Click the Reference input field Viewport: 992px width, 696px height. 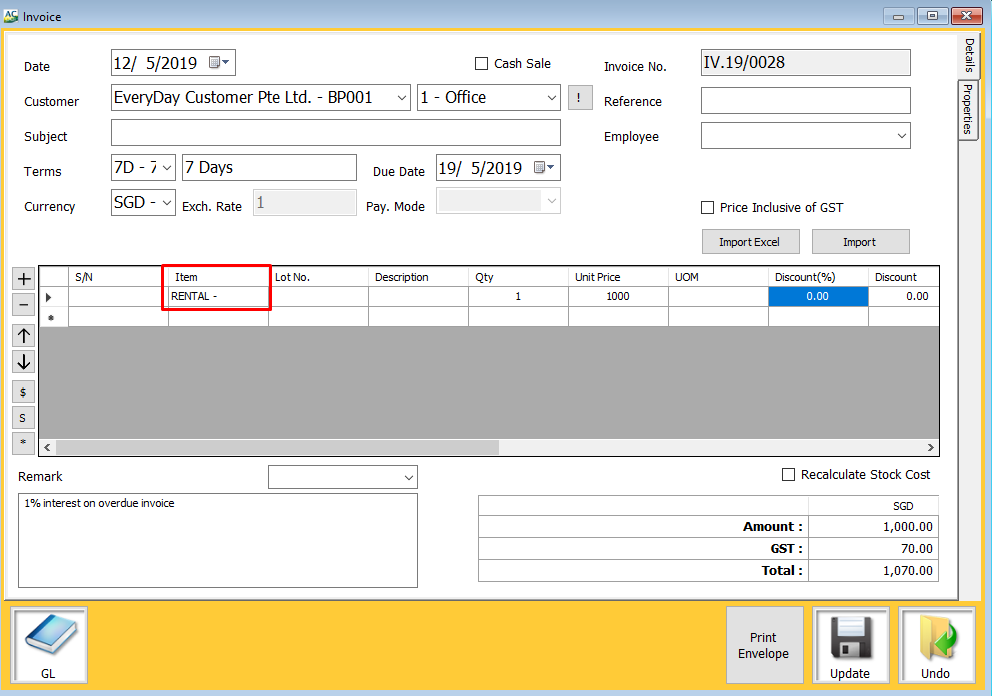805,101
